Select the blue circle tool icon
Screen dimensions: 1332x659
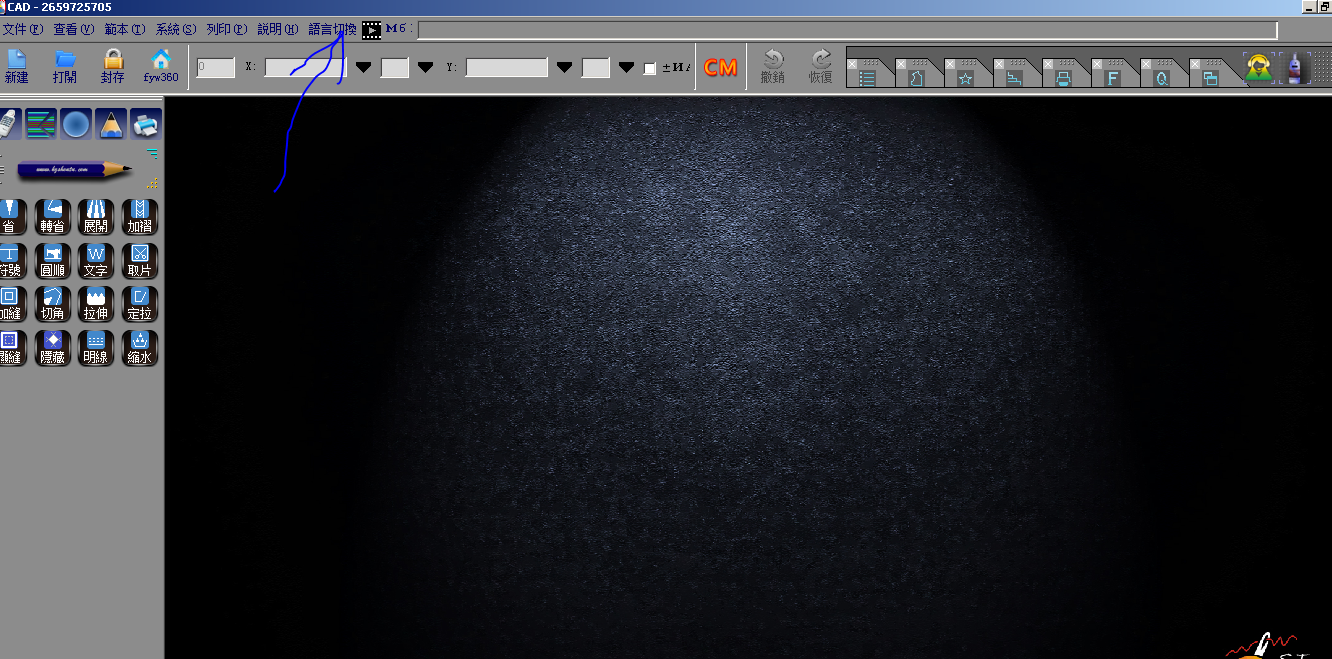(x=76, y=125)
